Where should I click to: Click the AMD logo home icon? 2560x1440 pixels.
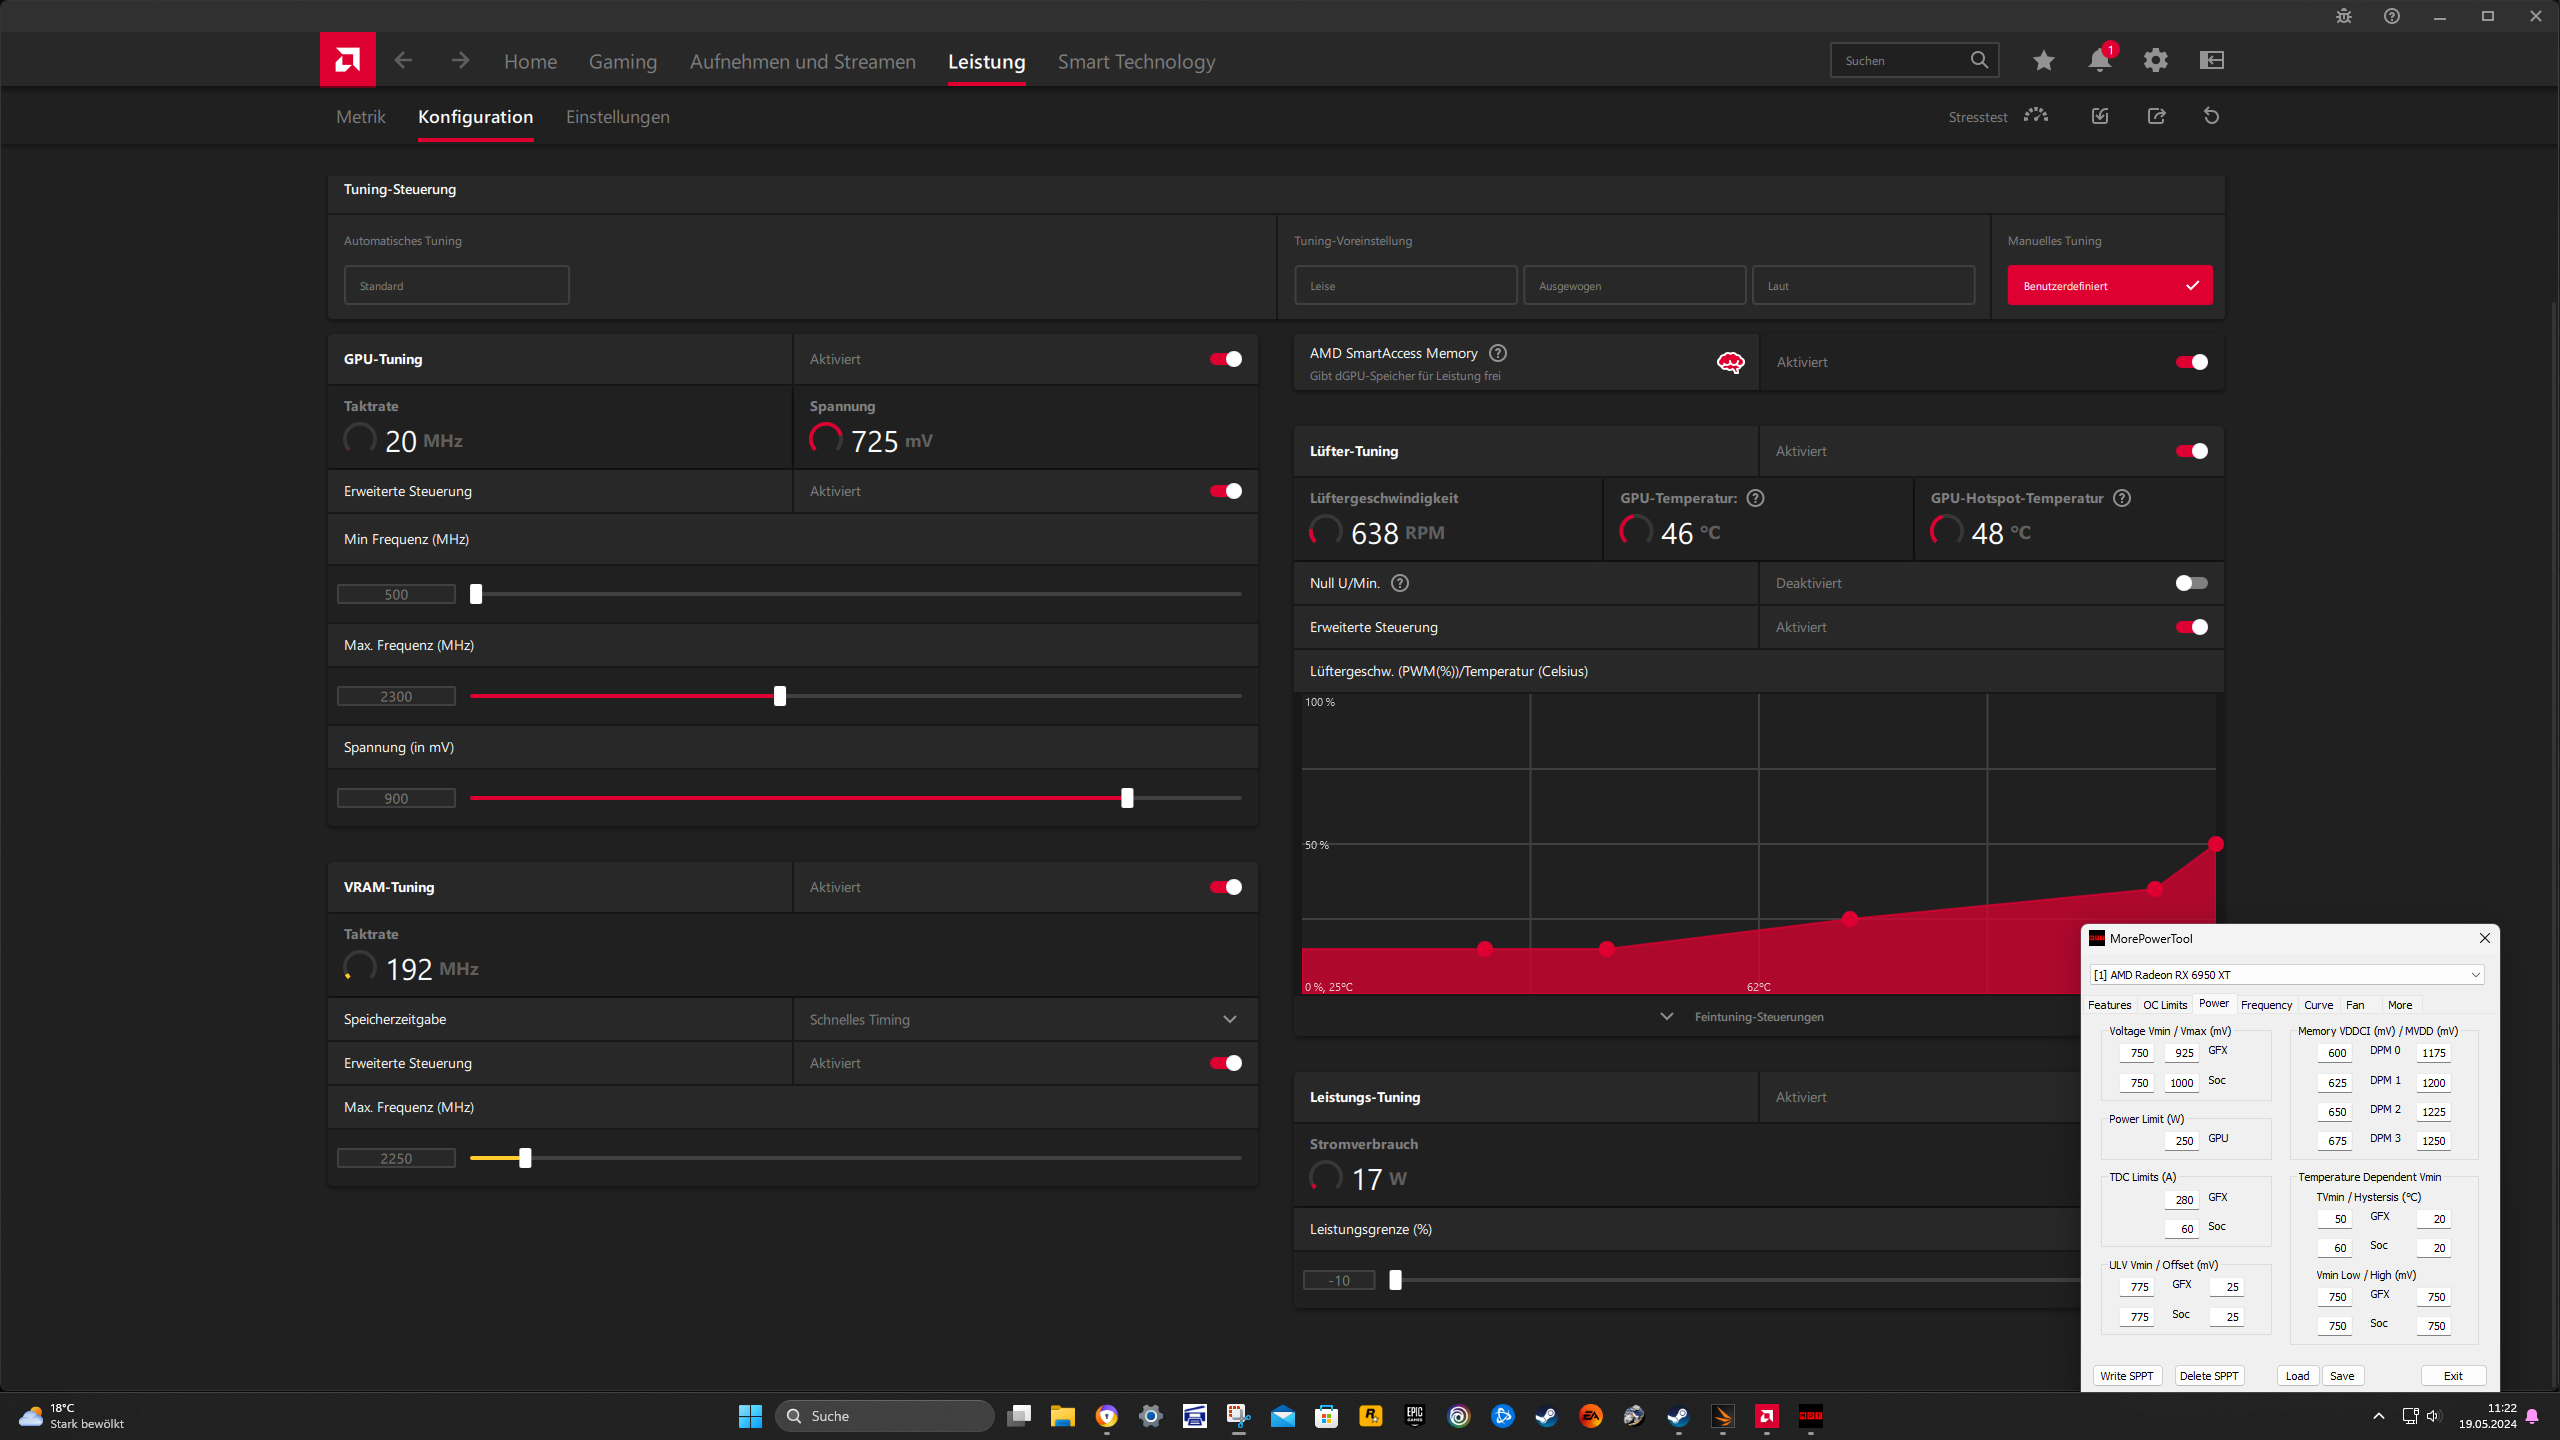(x=347, y=60)
